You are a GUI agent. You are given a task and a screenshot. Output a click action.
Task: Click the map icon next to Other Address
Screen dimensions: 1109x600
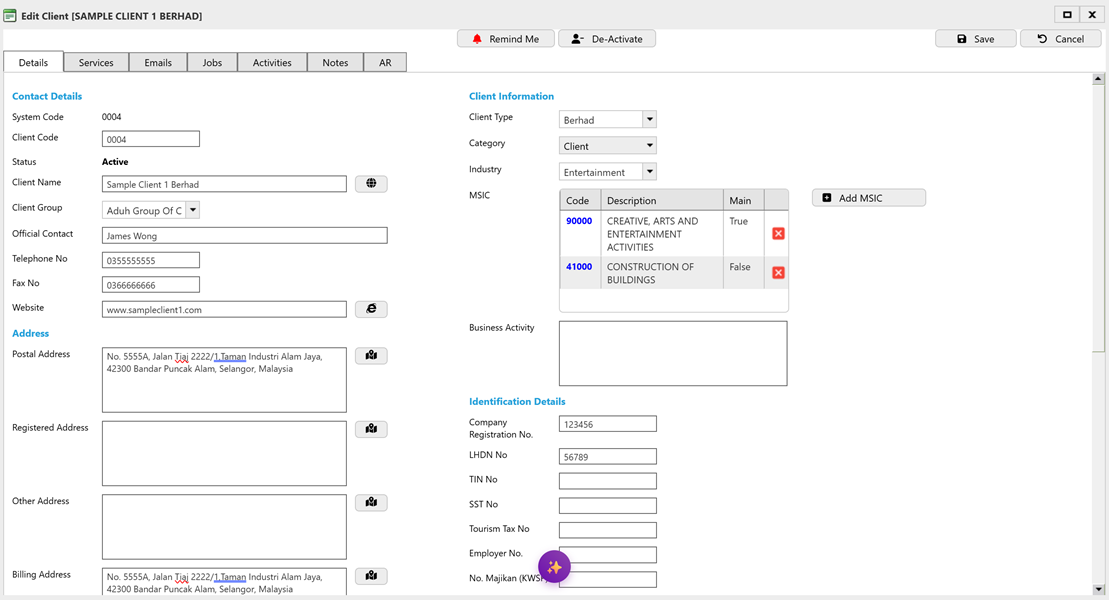[371, 502]
